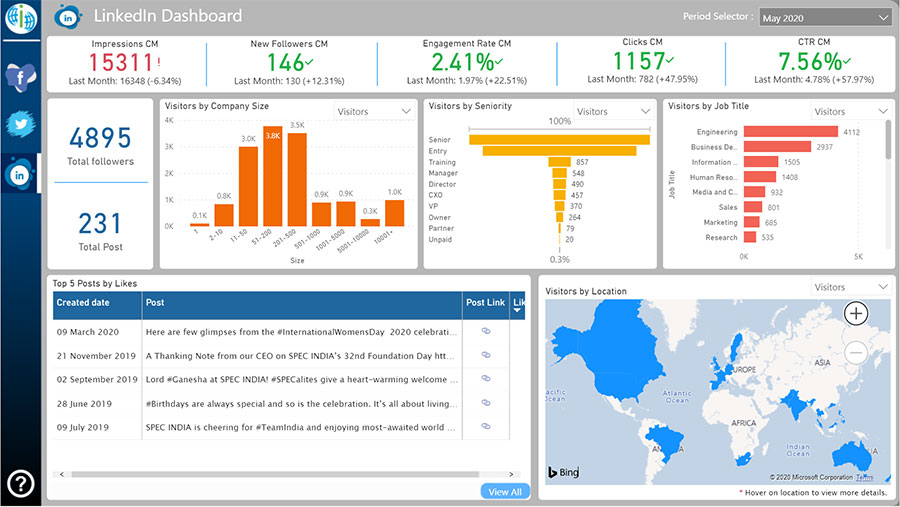The width and height of the screenshot is (900, 507).
Task: Click sort arrow under Likes column header
Action: [x=517, y=311]
